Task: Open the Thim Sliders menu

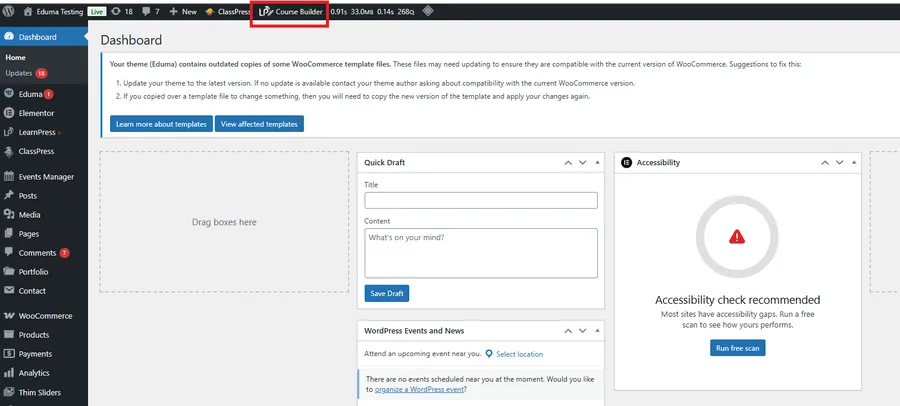Action: coord(44,392)
